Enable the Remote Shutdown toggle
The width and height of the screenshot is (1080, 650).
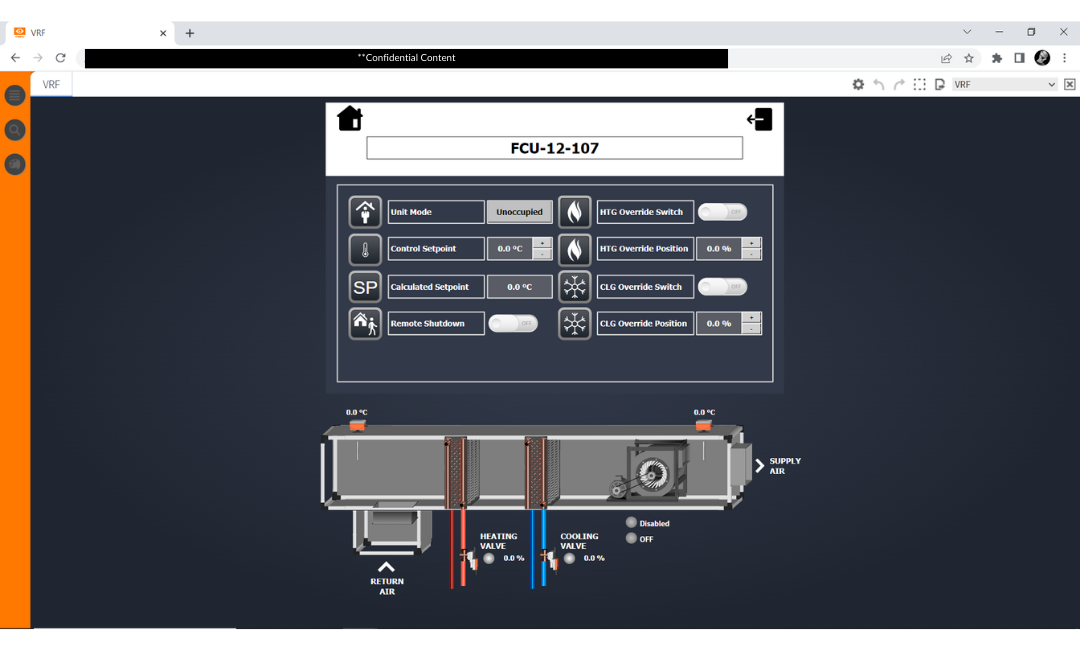pos(513,323)
